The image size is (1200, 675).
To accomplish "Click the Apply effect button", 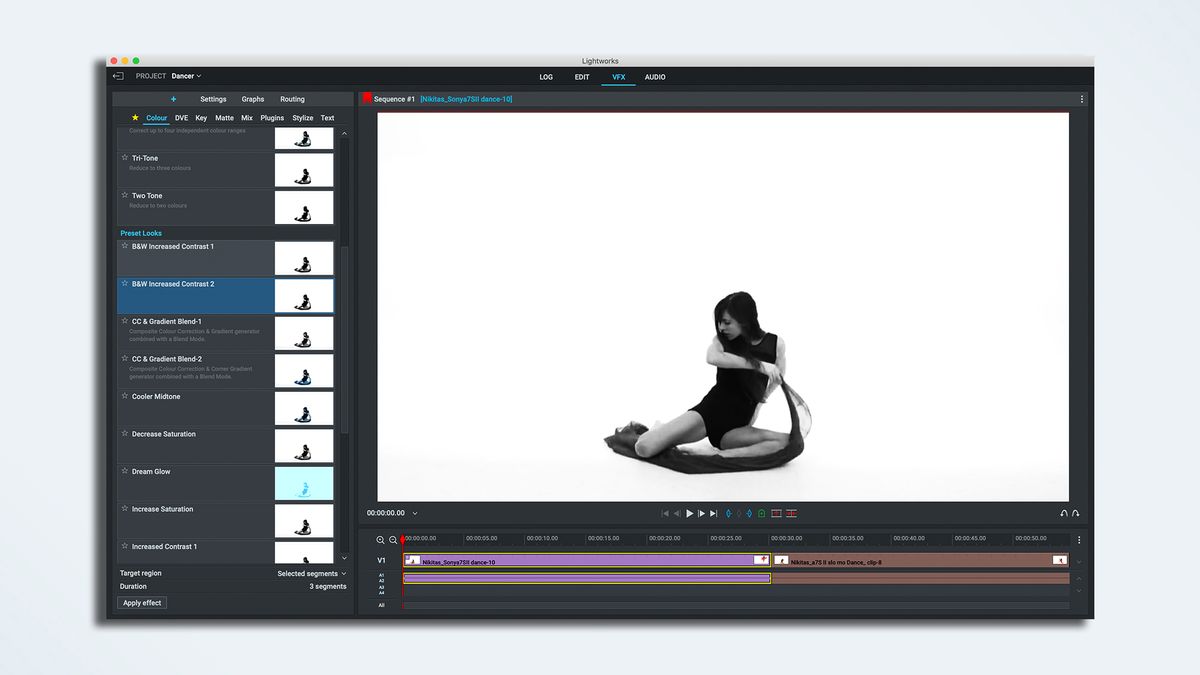I will point(141,602).
